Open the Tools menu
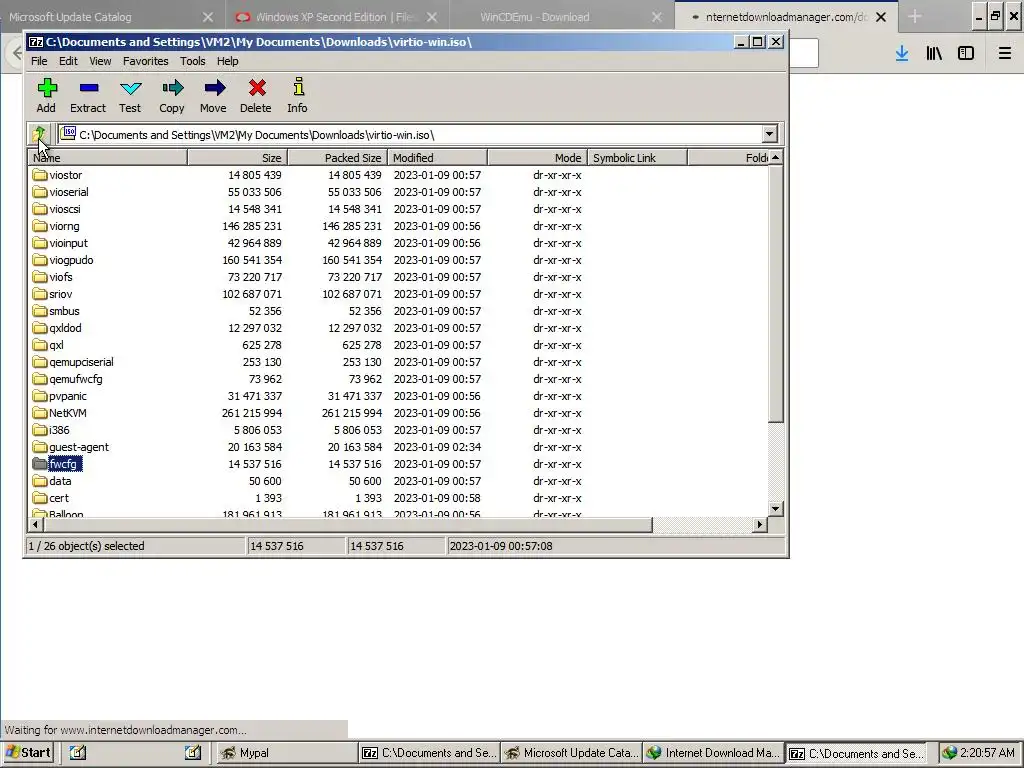 (x=193, y=61)
